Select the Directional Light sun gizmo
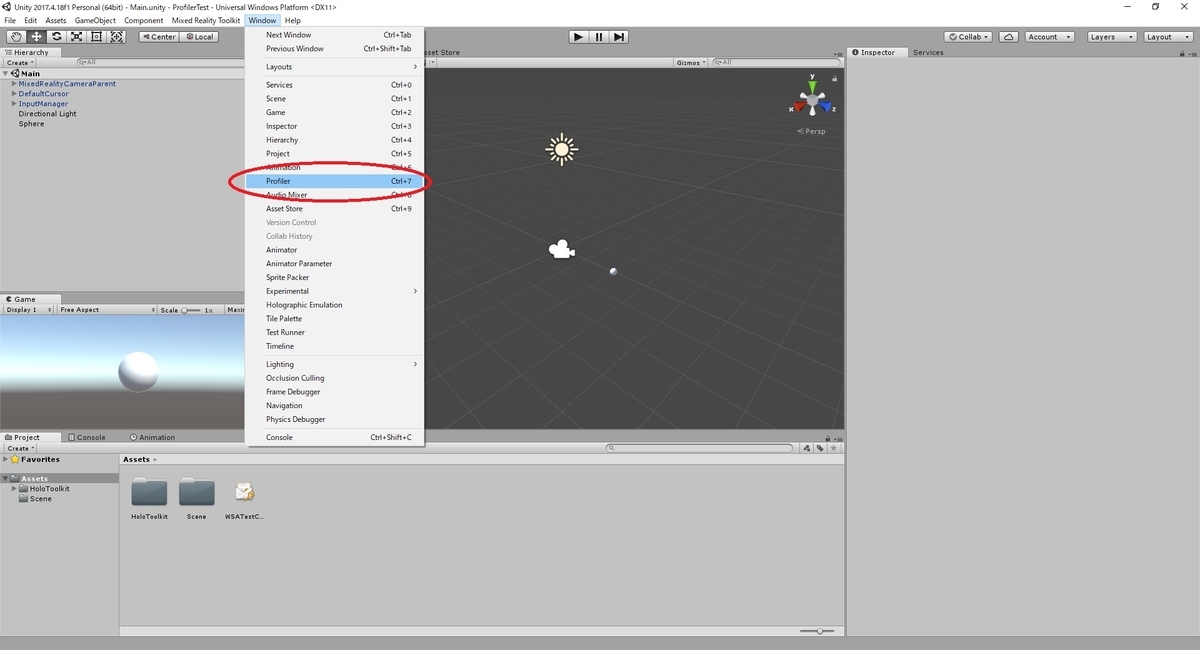The width and height of the screenshot is (1200, 650). pos(561,150)
